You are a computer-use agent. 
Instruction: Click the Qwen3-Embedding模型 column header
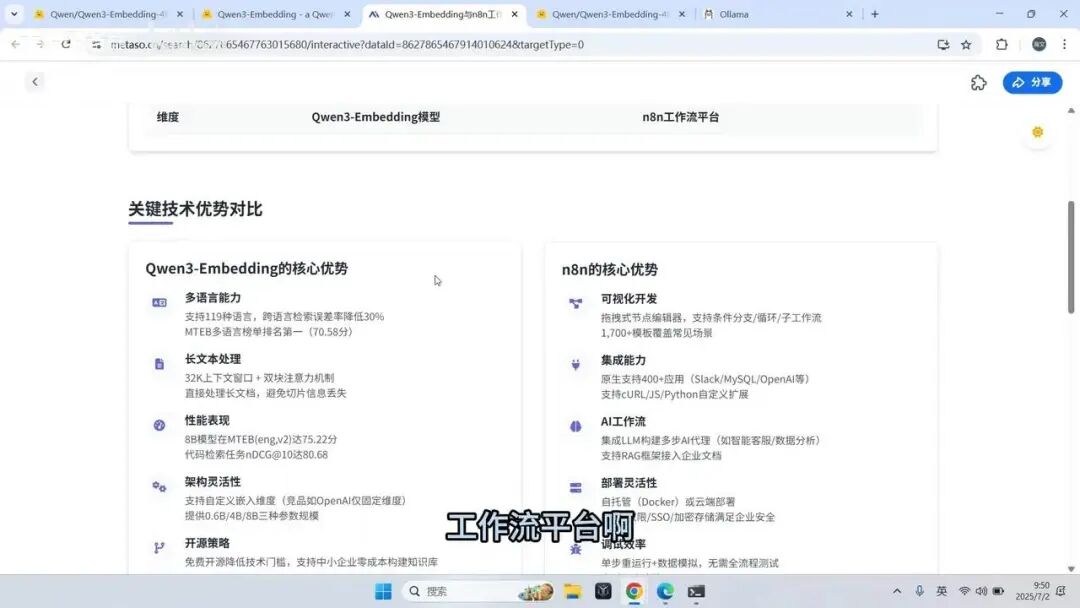click(x=375, y=117)
